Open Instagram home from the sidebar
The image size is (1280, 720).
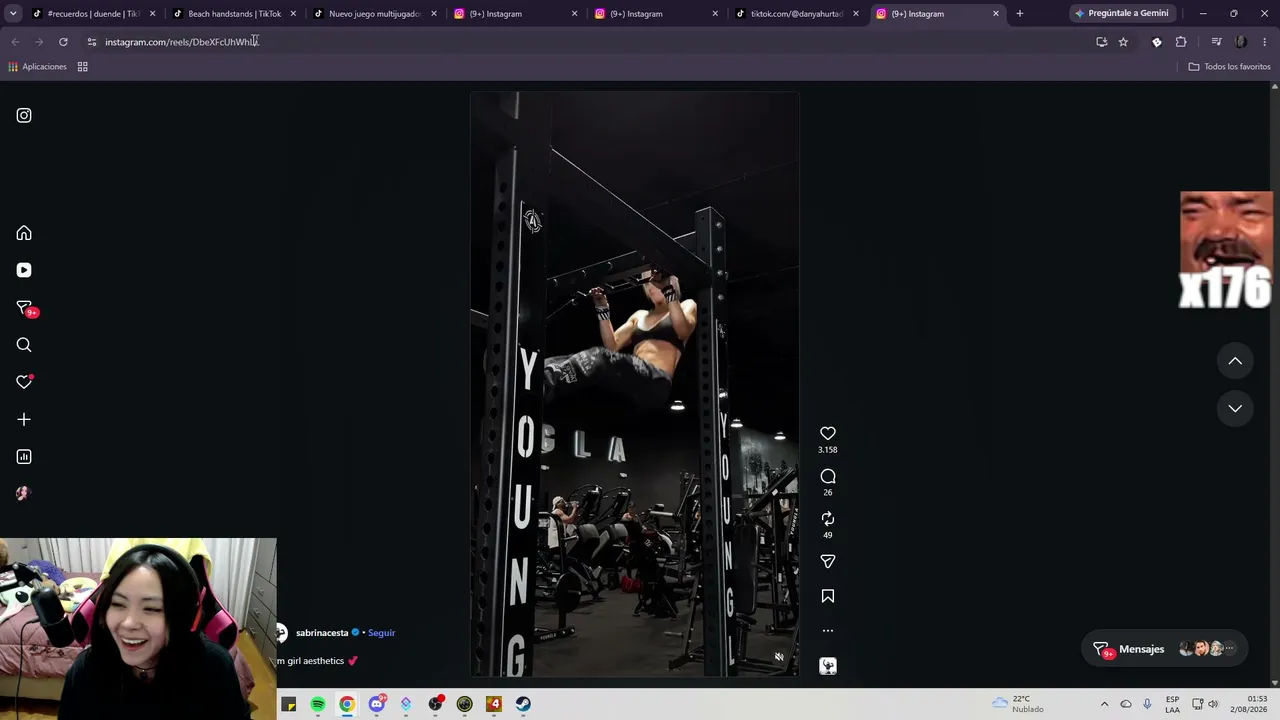click(x=24, y=233)
